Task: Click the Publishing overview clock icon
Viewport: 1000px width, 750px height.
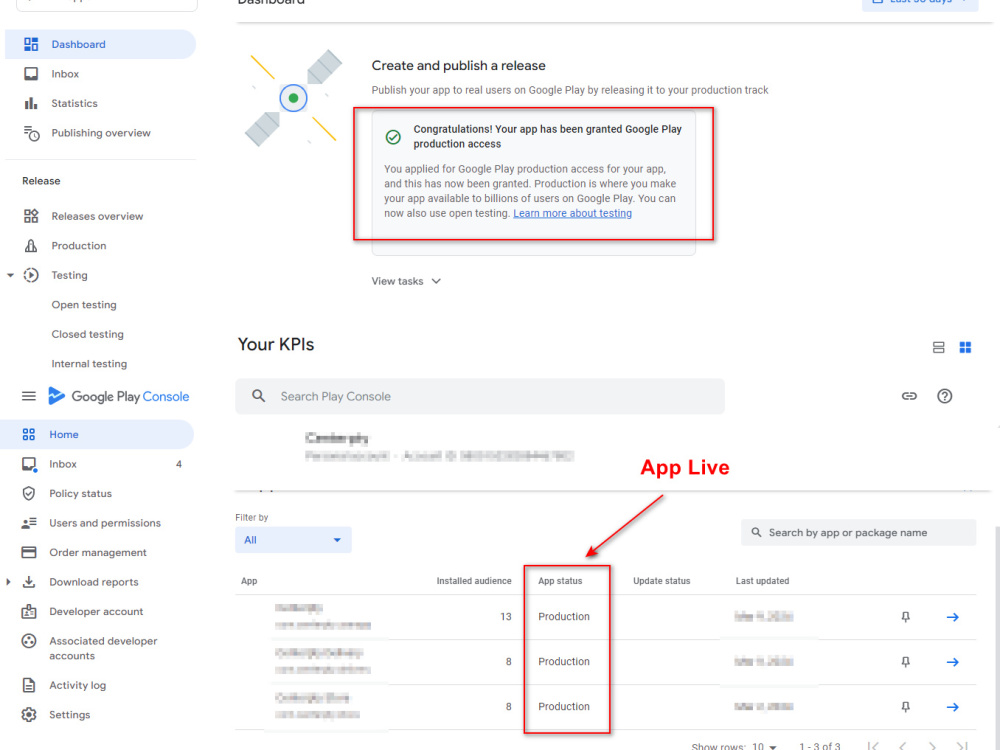Action: coord(31,133)
